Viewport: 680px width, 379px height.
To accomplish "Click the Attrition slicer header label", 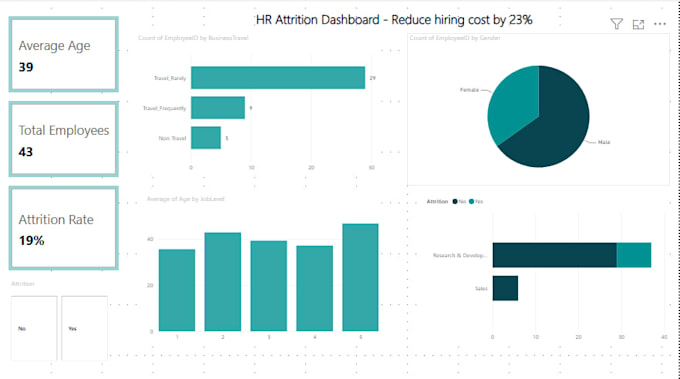I will tap(23, 284).
